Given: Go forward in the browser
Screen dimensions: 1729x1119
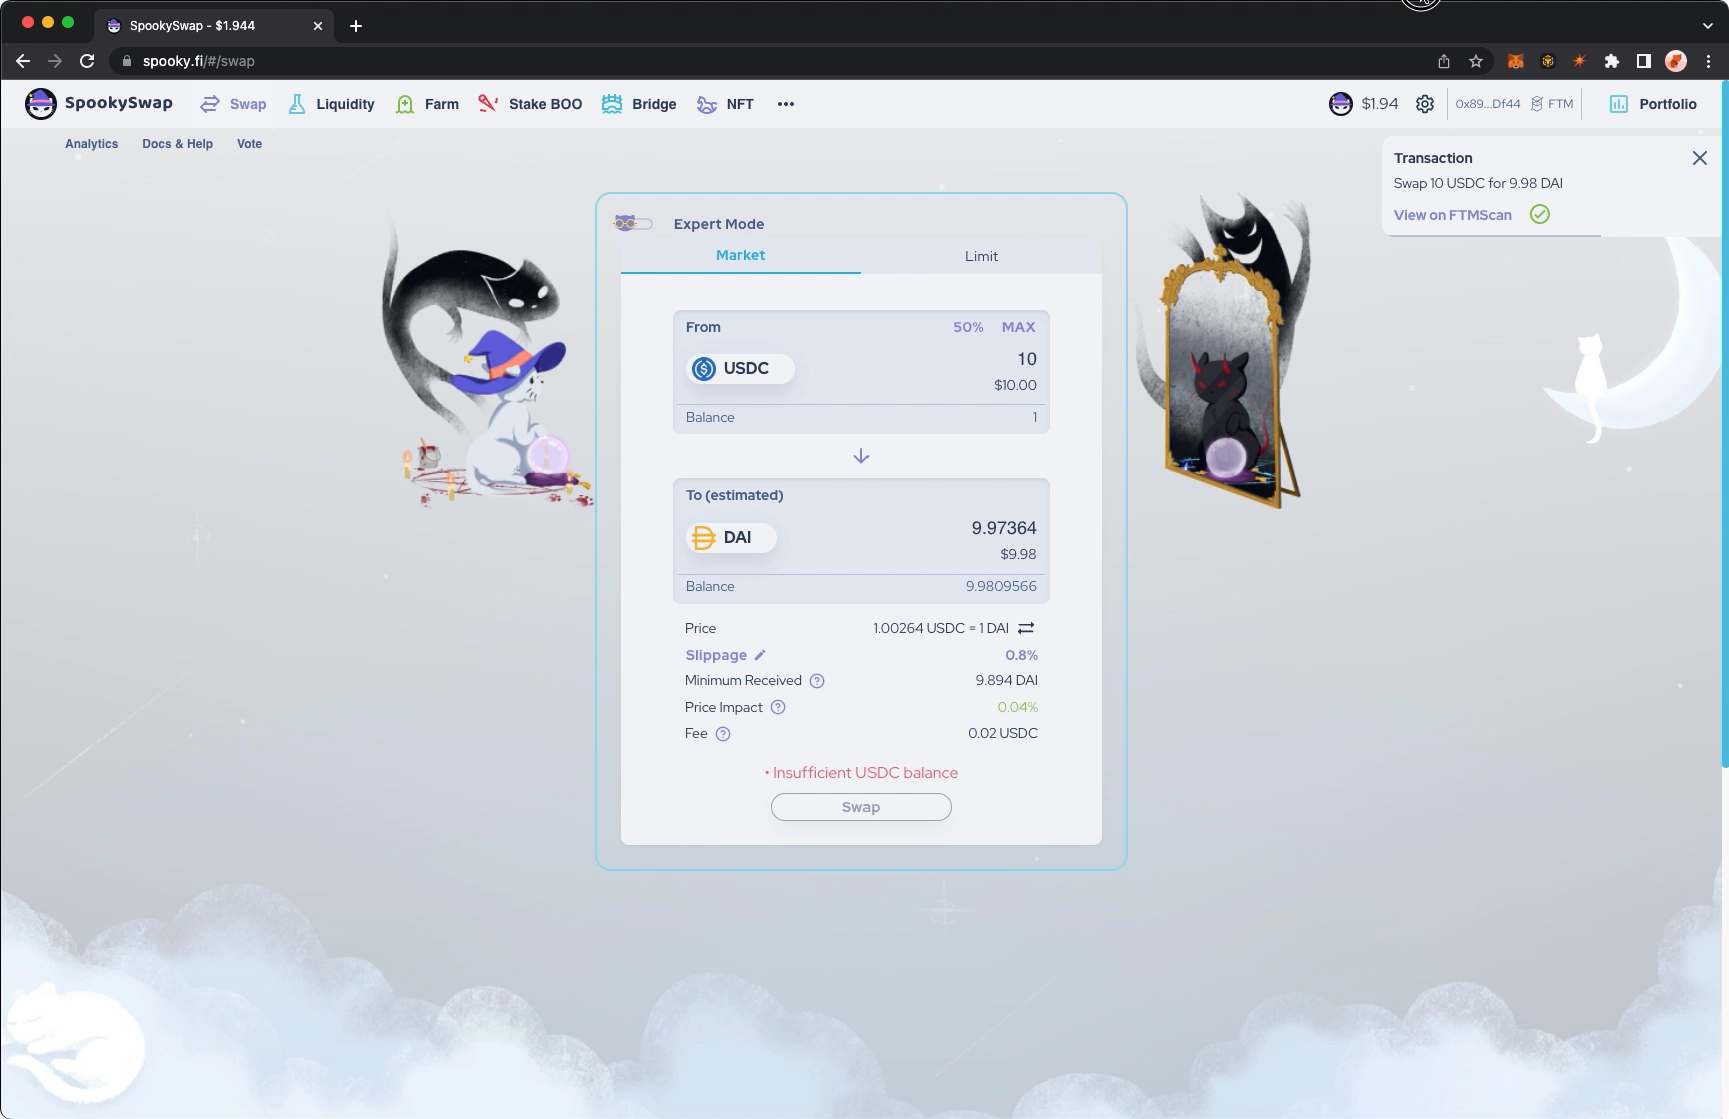Looking at the screenshot, I should 55,61.
